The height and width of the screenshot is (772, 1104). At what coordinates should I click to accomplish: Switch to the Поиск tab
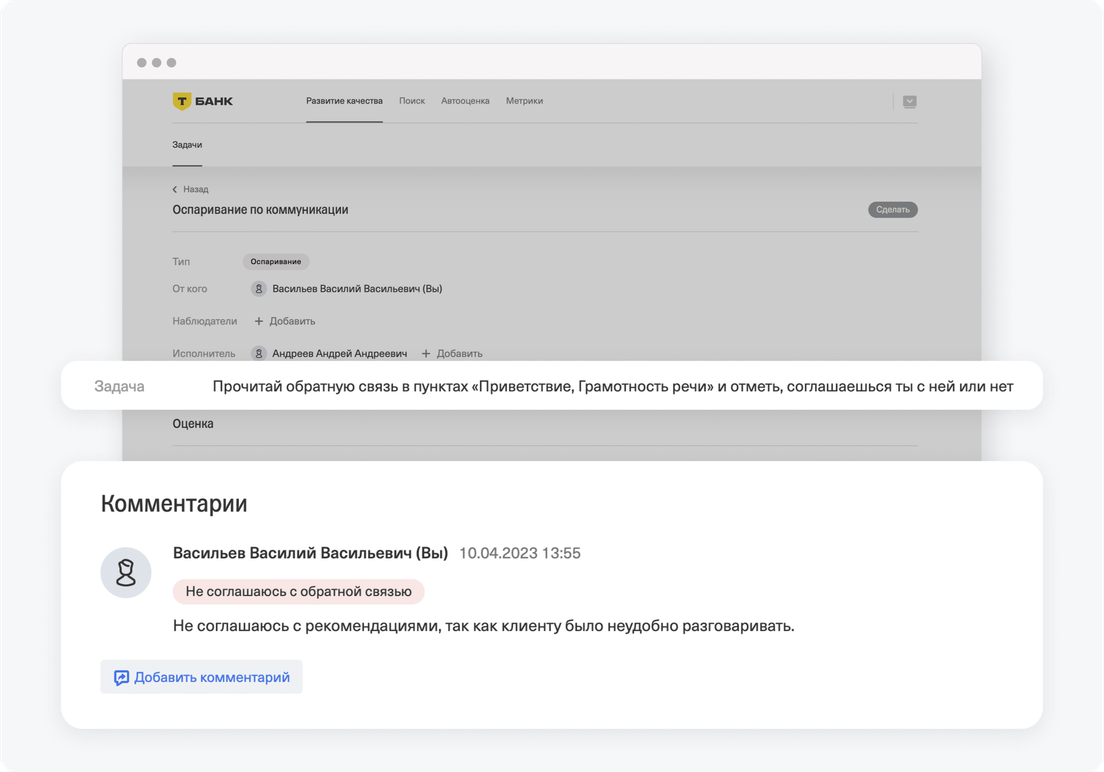[x=412, y=101]
